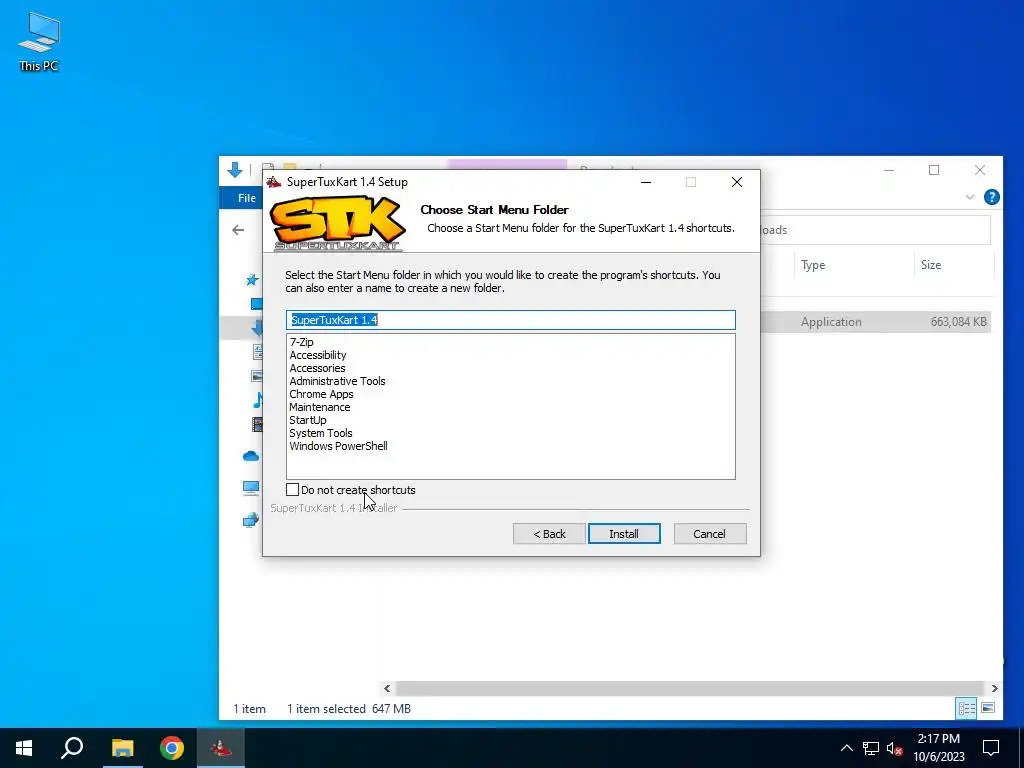Viewport: 1024px width, 768px height.
Task: Open This PC in Explorer sidebar
Action: (x=251, y=488)
